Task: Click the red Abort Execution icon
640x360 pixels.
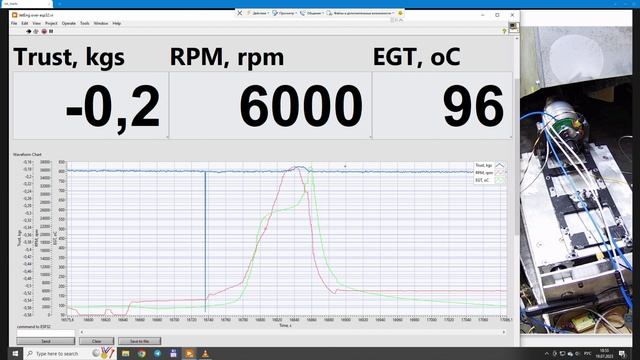Action: [x=44, y=31]
